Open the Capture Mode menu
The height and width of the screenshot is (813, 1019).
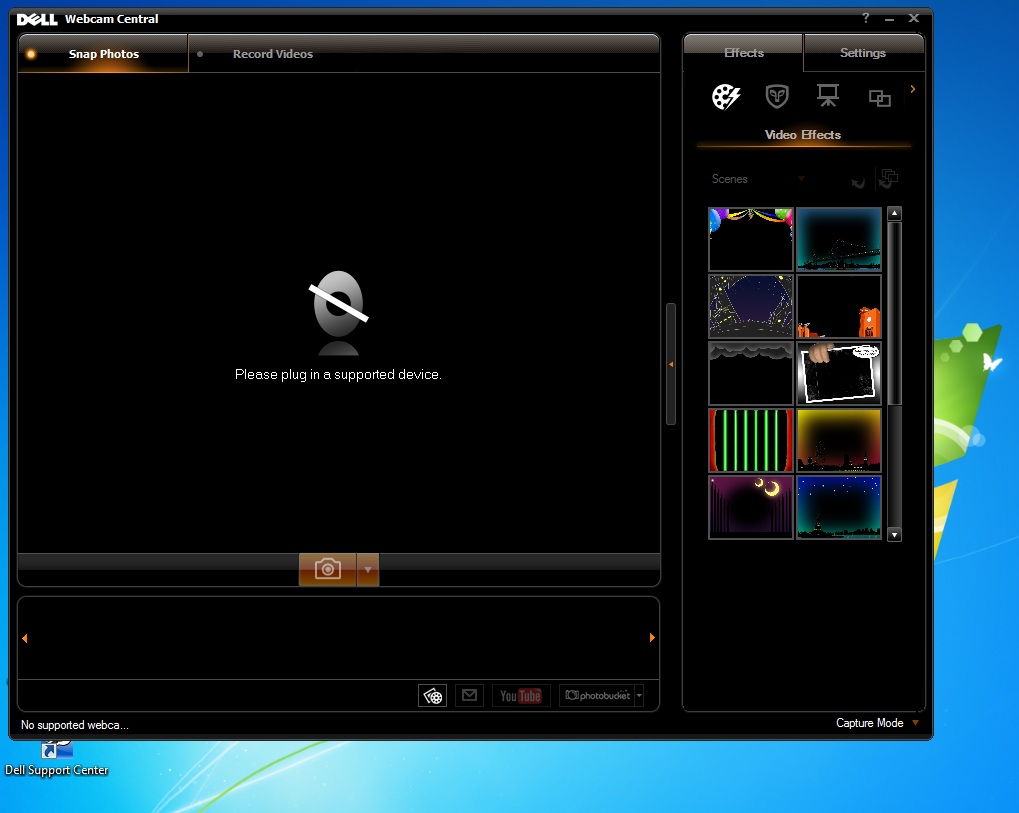(877, 723)
